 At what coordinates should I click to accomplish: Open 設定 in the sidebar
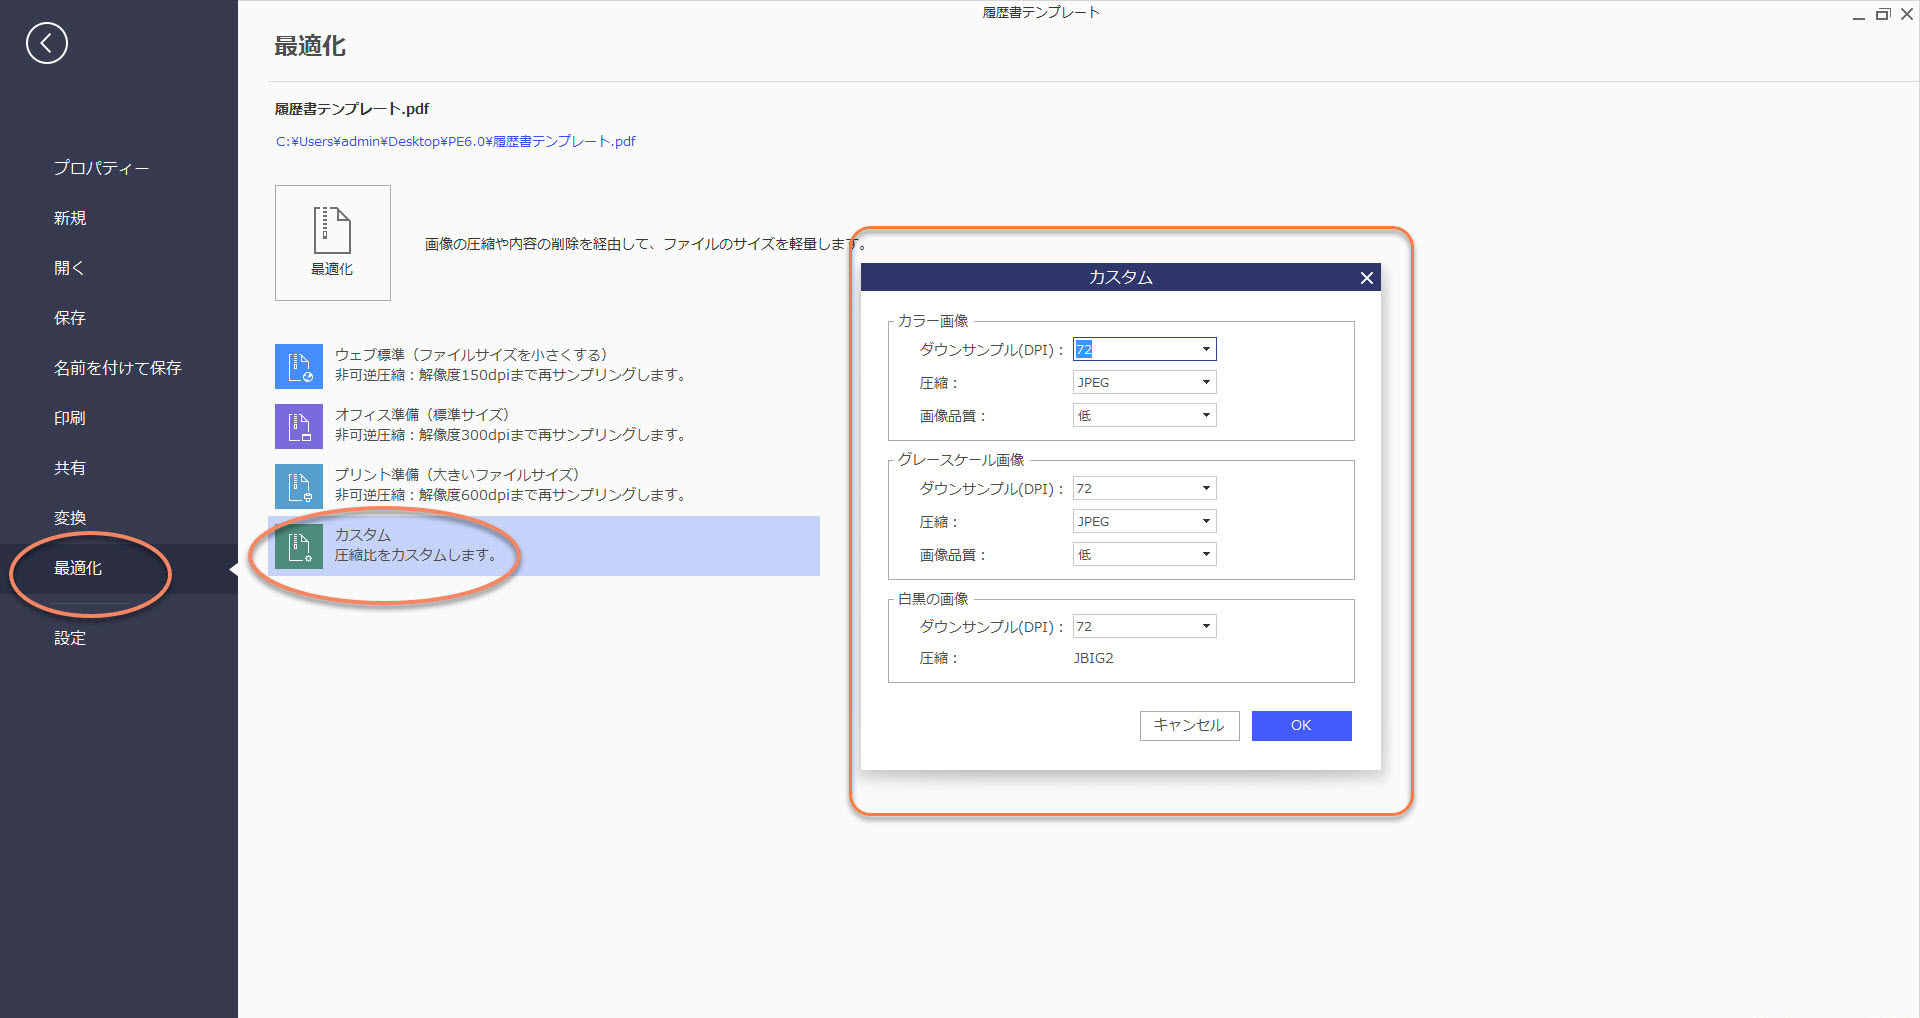[x=70, y=638]
